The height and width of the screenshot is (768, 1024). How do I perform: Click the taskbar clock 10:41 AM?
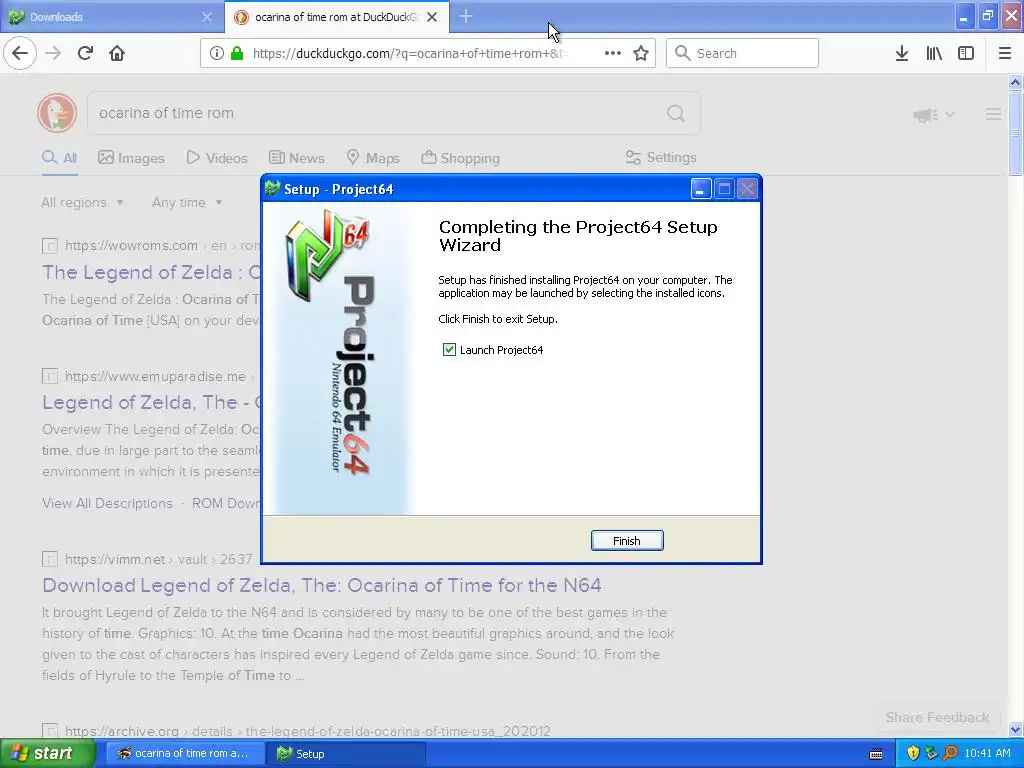(987, 754)
